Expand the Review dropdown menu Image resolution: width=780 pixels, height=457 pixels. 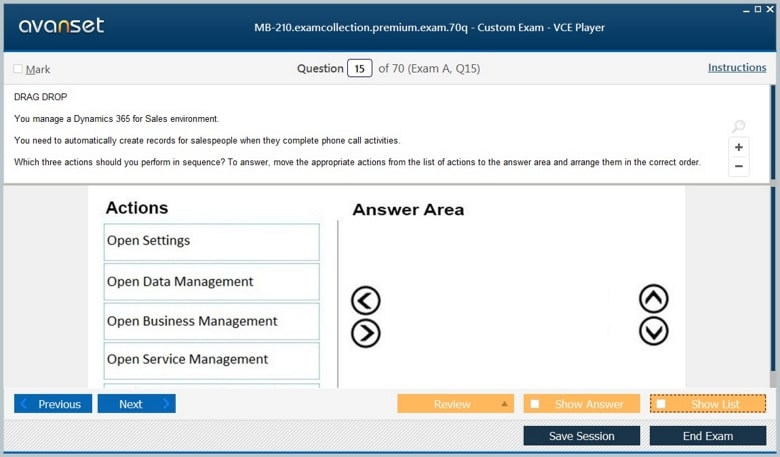(504, 404)
